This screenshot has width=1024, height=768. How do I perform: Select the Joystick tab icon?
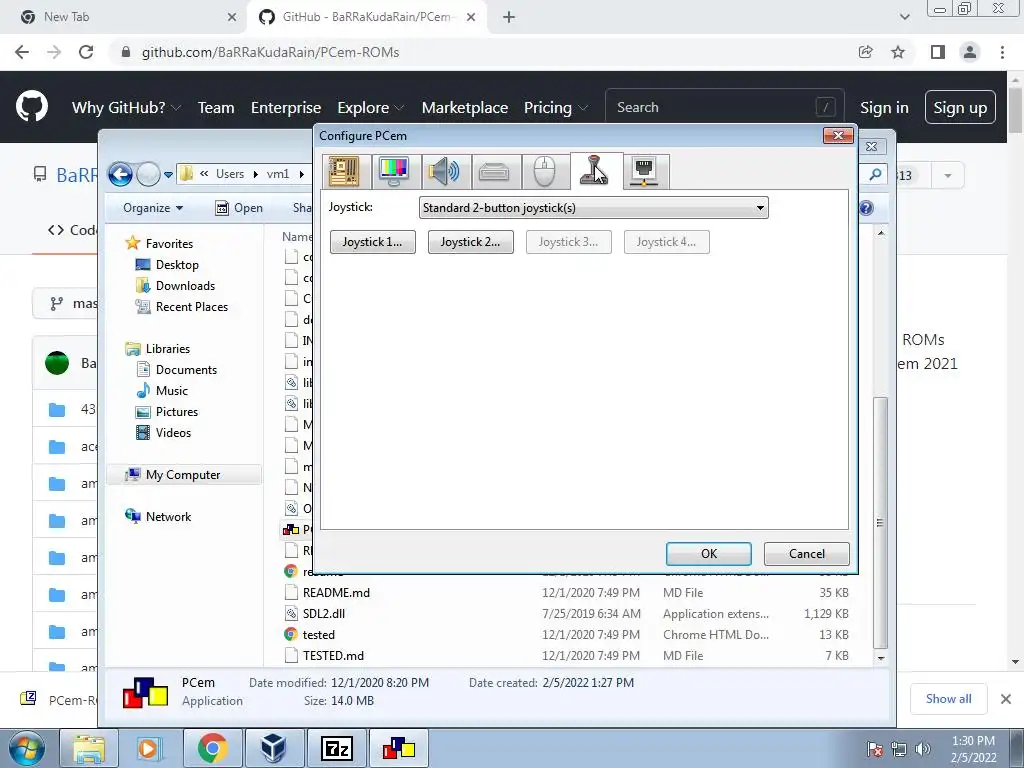click(x=596, y=171)
